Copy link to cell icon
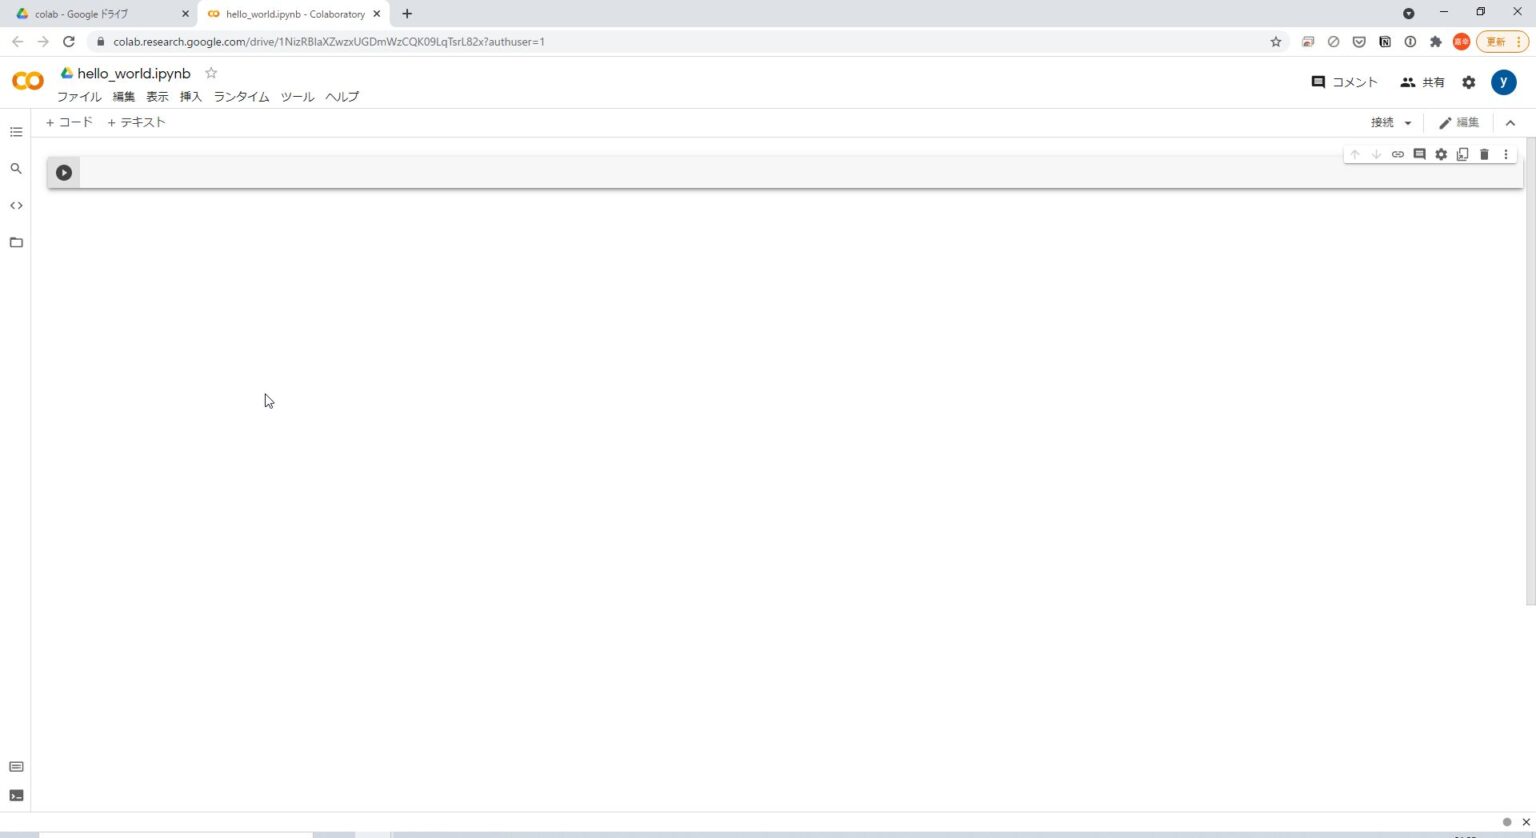Image resolution: width=1536 pixels, height=838 pixels. (1398, 154)
